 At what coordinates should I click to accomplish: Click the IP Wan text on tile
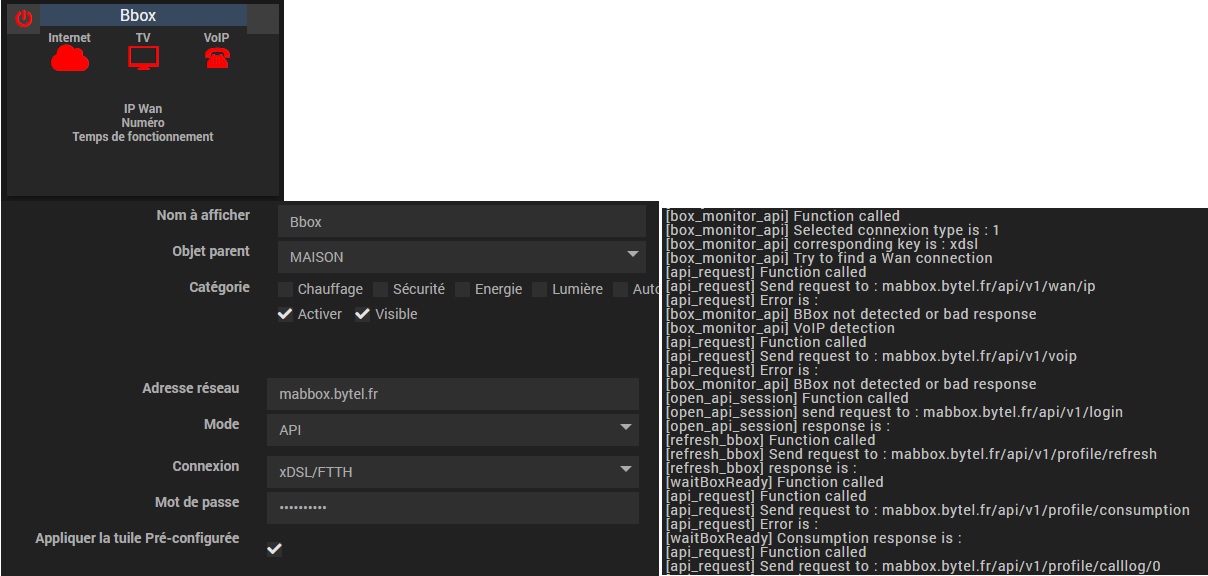pyautogui.click(x=143, y=109)
